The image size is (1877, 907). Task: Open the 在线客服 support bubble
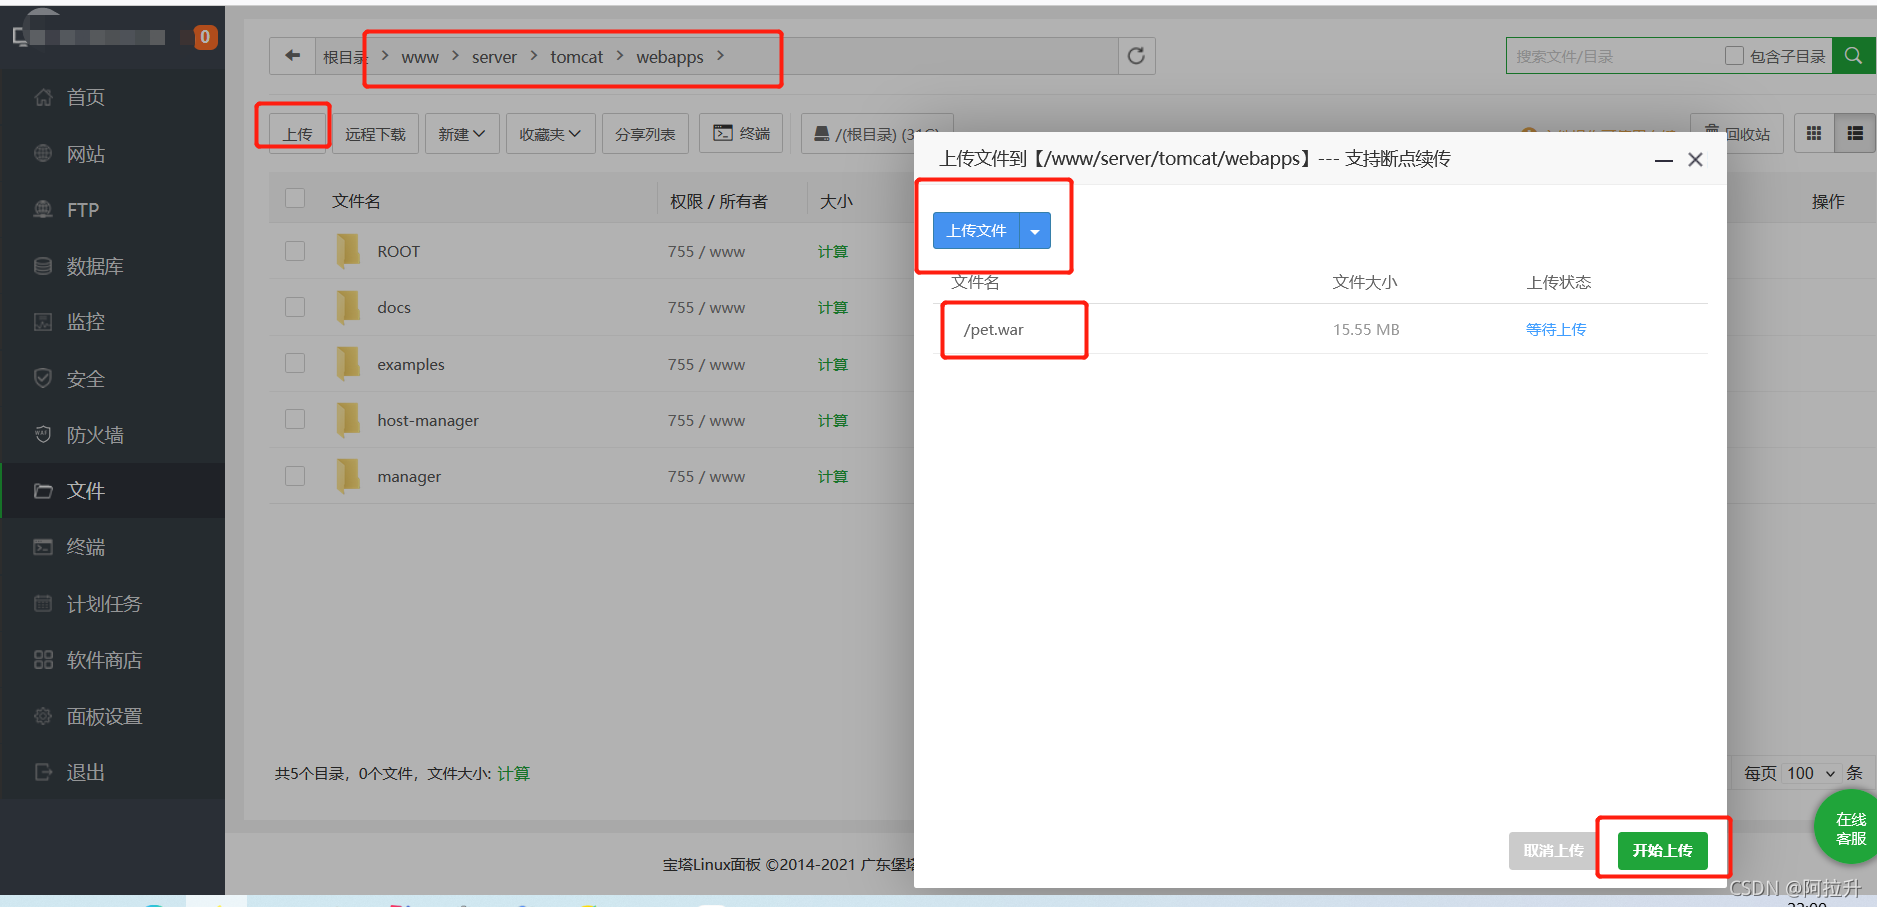tap(1849, 828)
